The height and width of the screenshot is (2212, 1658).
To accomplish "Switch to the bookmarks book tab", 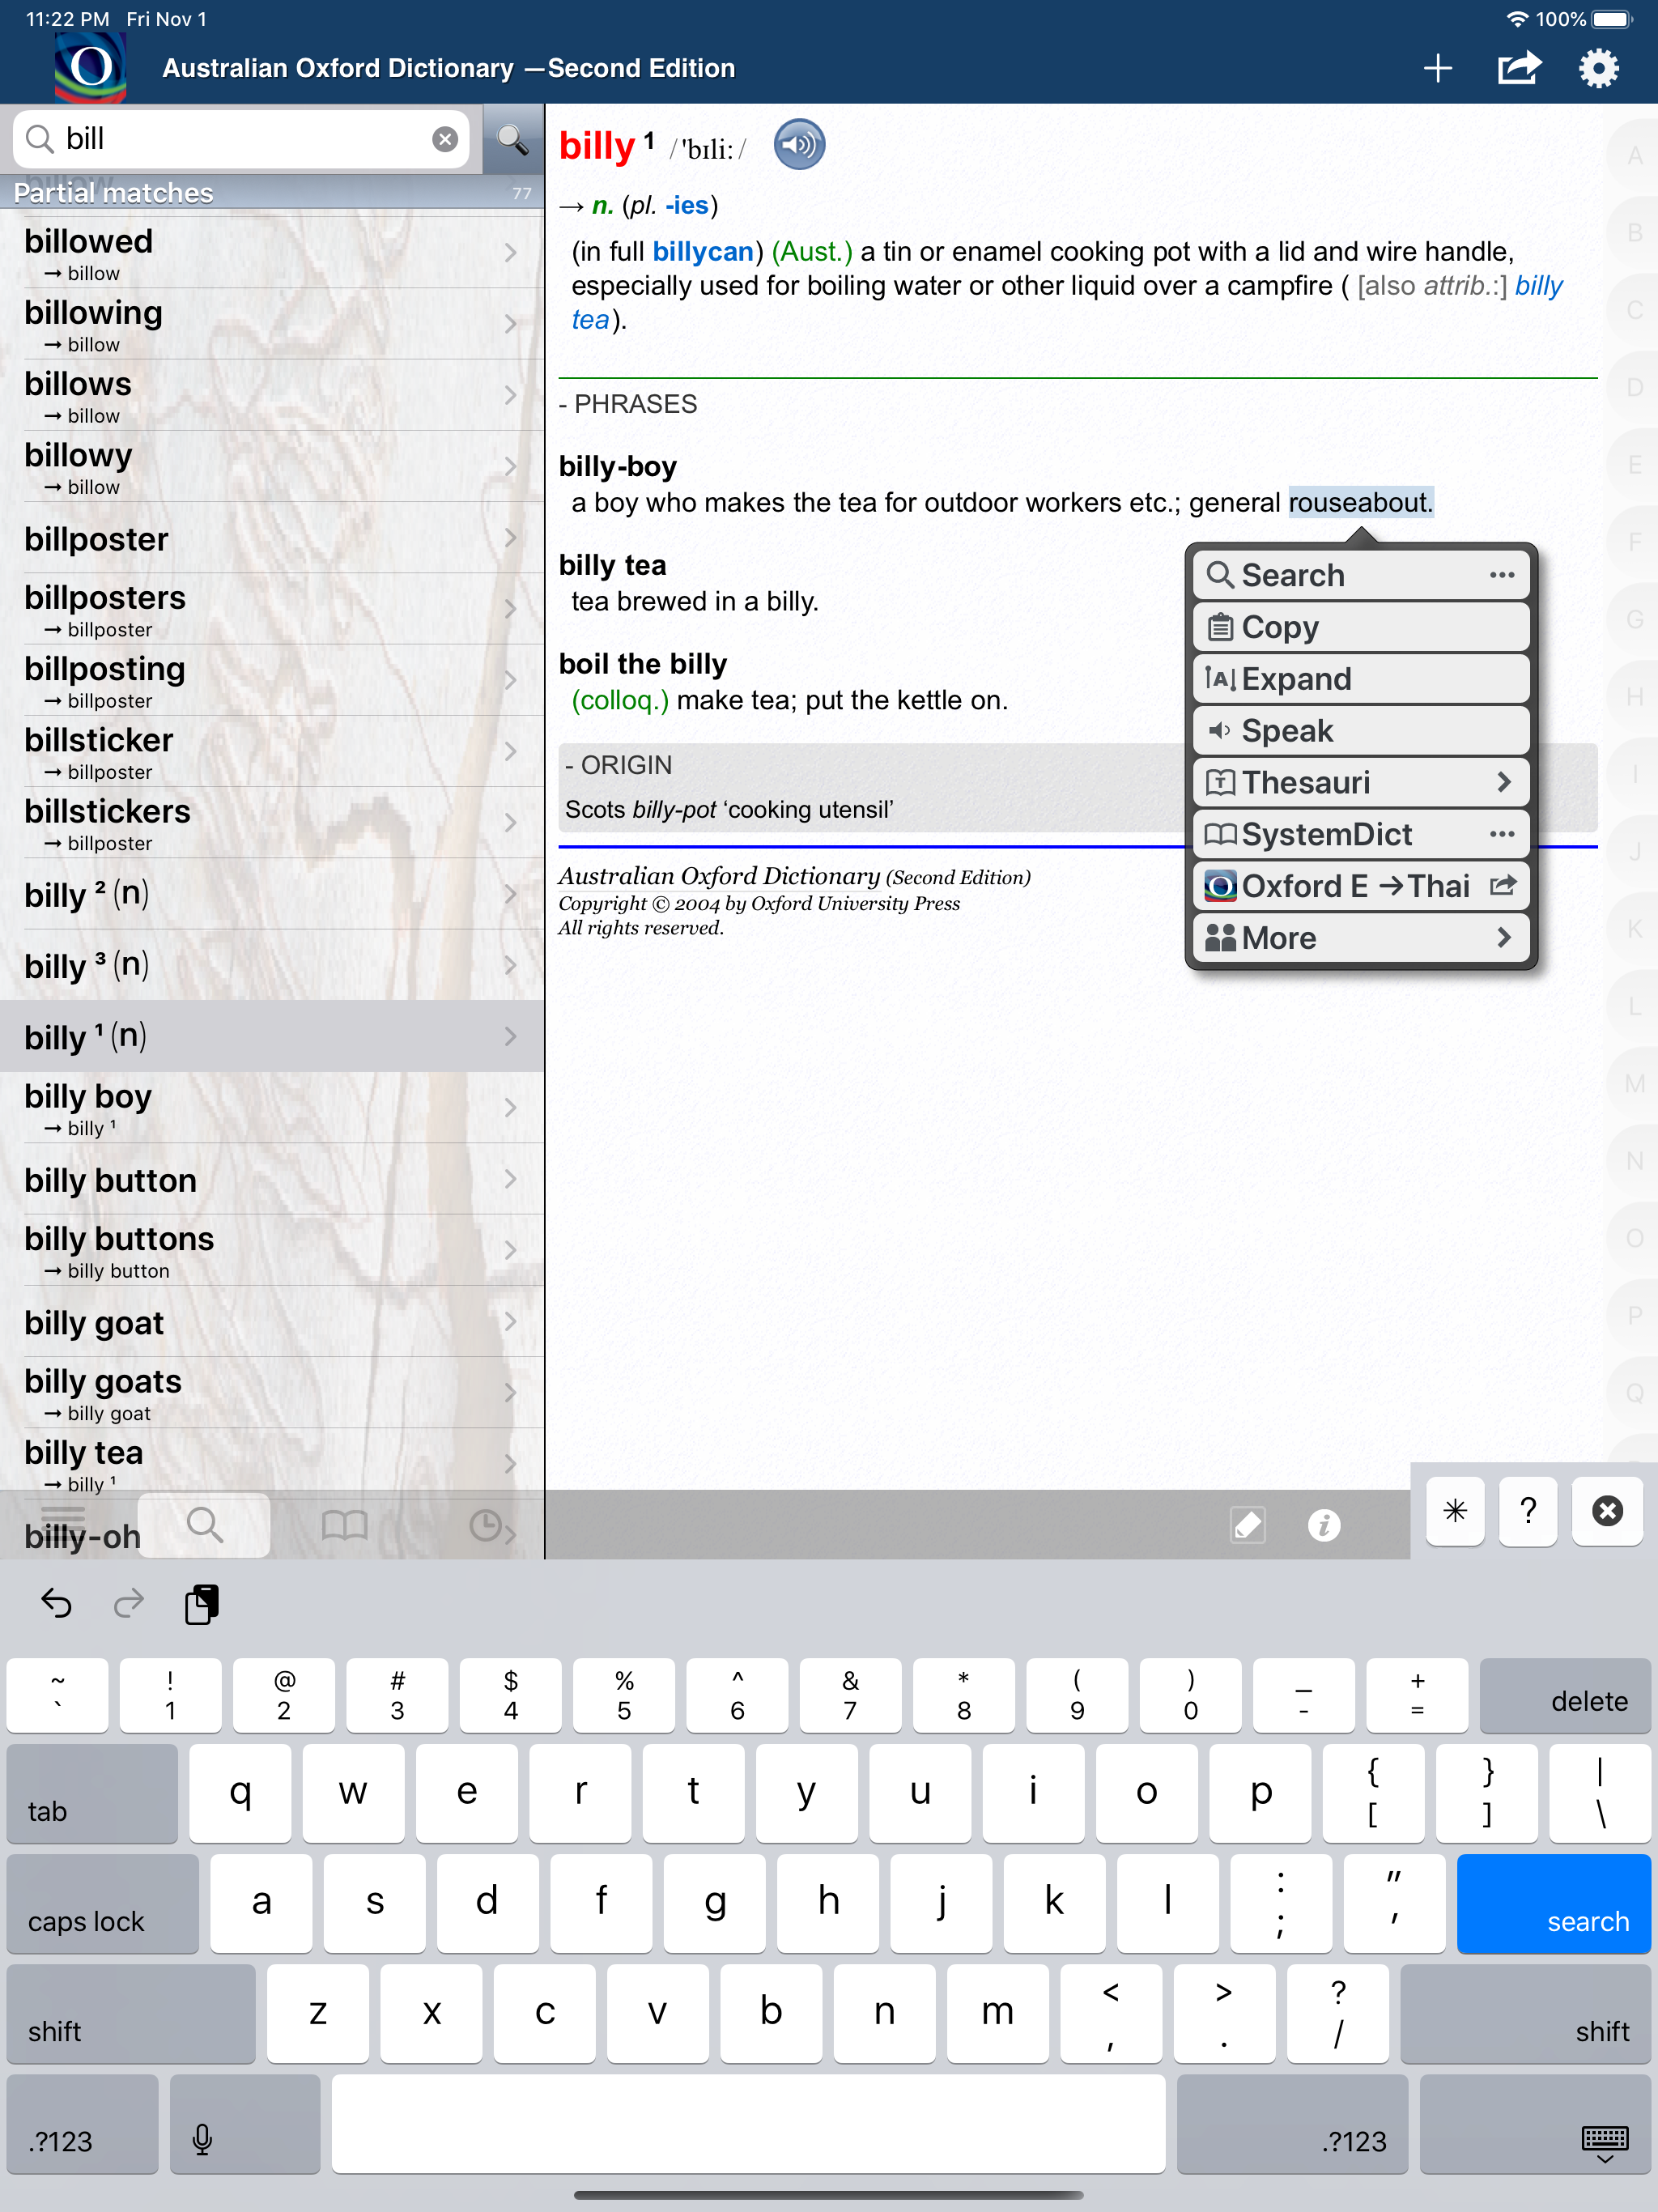I will (345, 1525).
